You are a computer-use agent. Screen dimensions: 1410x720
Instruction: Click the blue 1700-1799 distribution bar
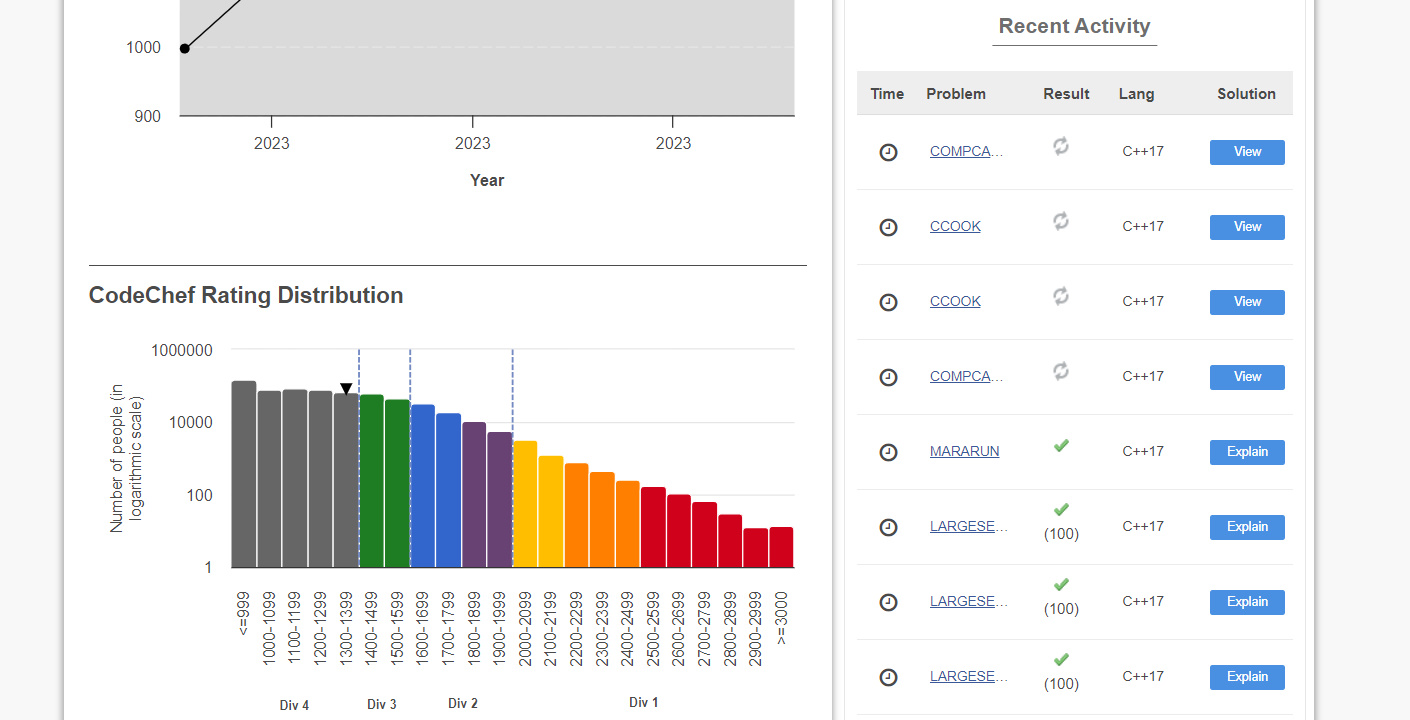(448, 491)
